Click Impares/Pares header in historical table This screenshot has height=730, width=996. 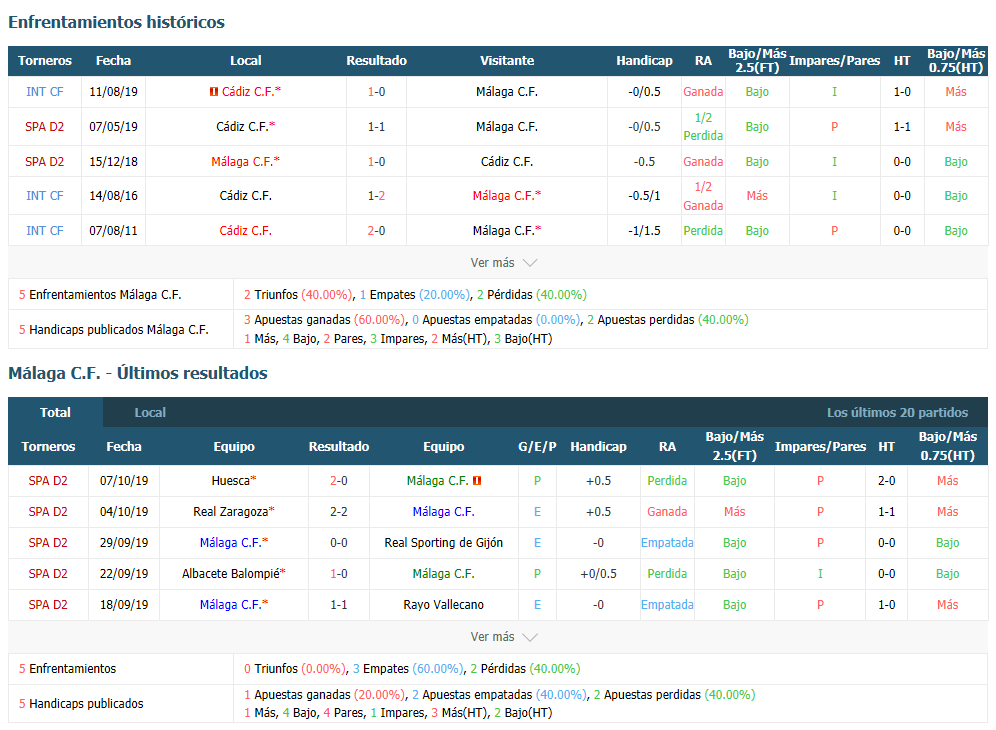(x=835, y=61)
